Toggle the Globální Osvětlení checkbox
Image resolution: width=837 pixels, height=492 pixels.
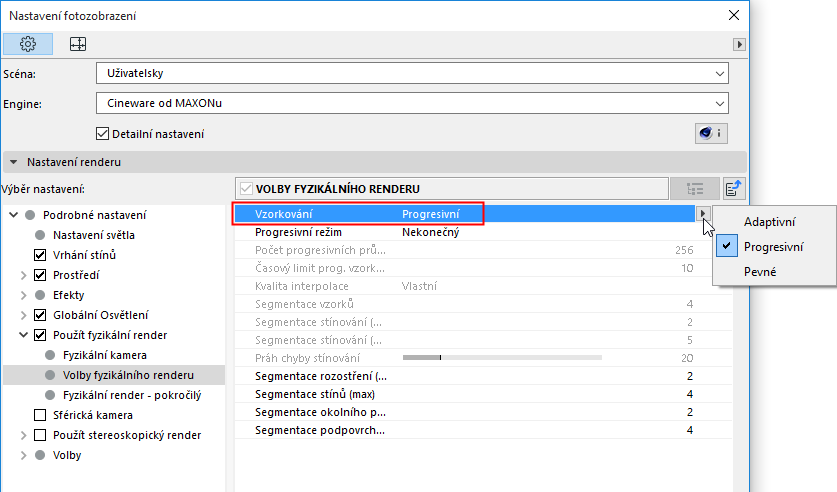[x=40, y=315]
